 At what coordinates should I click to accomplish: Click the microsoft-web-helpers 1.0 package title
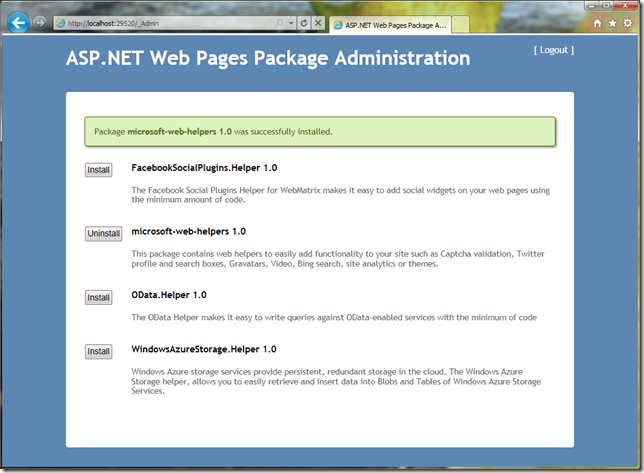pyautogui.click(x=189, y=232)
